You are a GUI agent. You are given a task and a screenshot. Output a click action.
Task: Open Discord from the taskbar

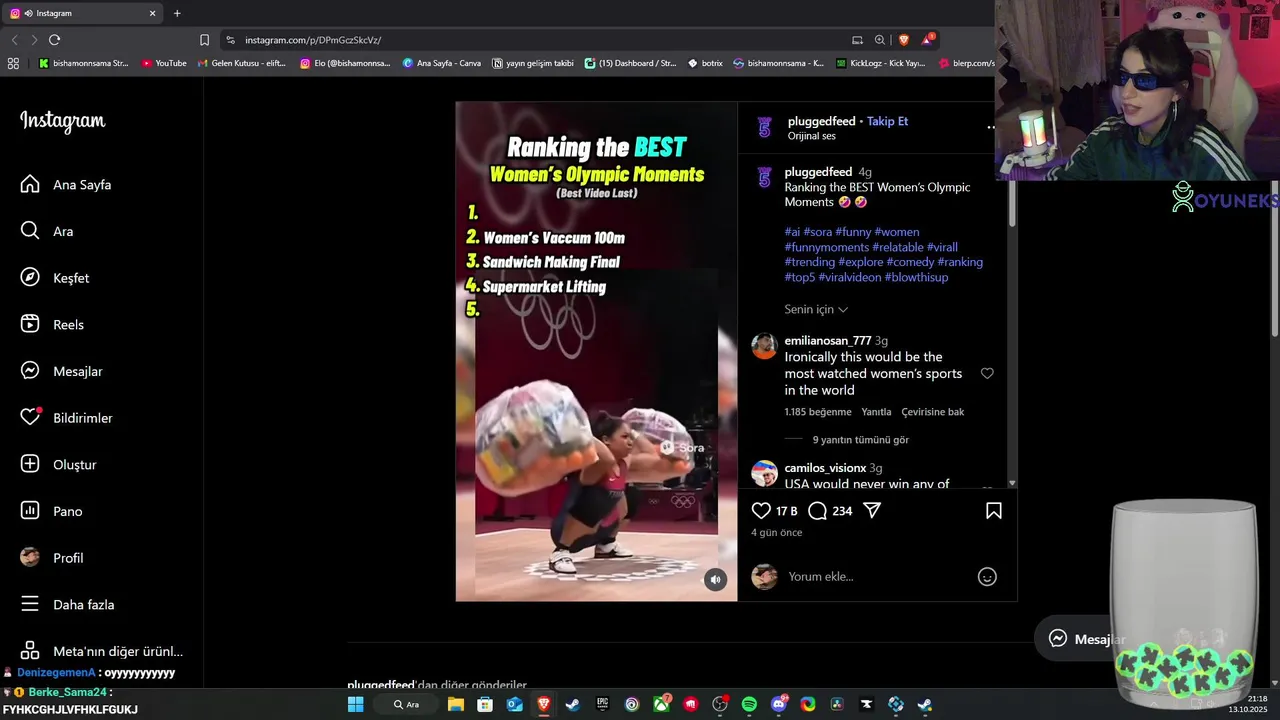pos(778,704)
